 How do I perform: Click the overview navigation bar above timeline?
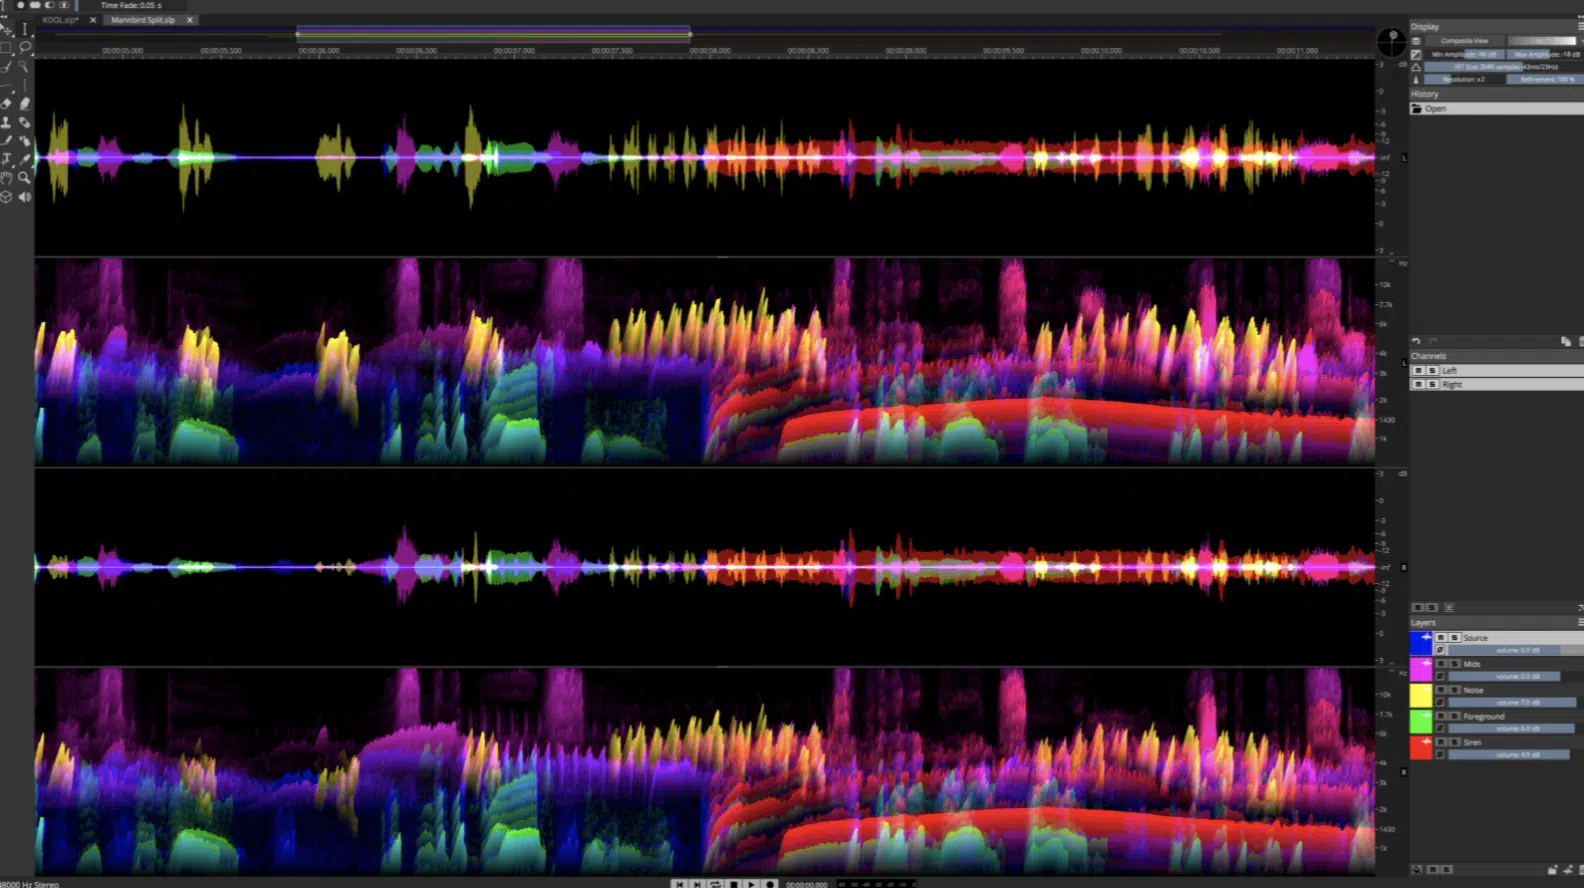point(704,34)
